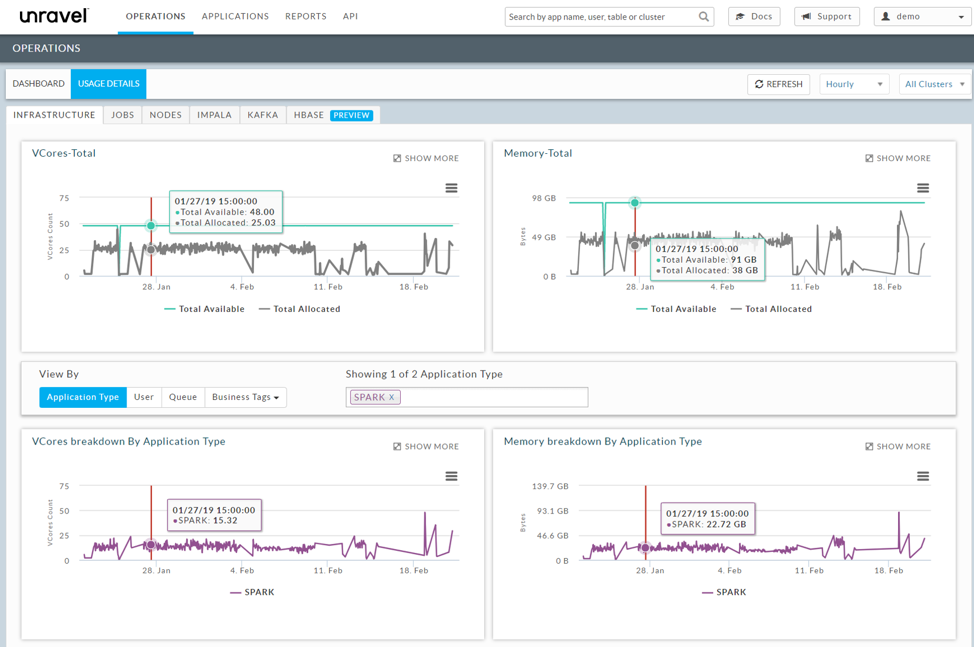Click SHOW MORE on the VCores-Total chart

coord(425,157)
